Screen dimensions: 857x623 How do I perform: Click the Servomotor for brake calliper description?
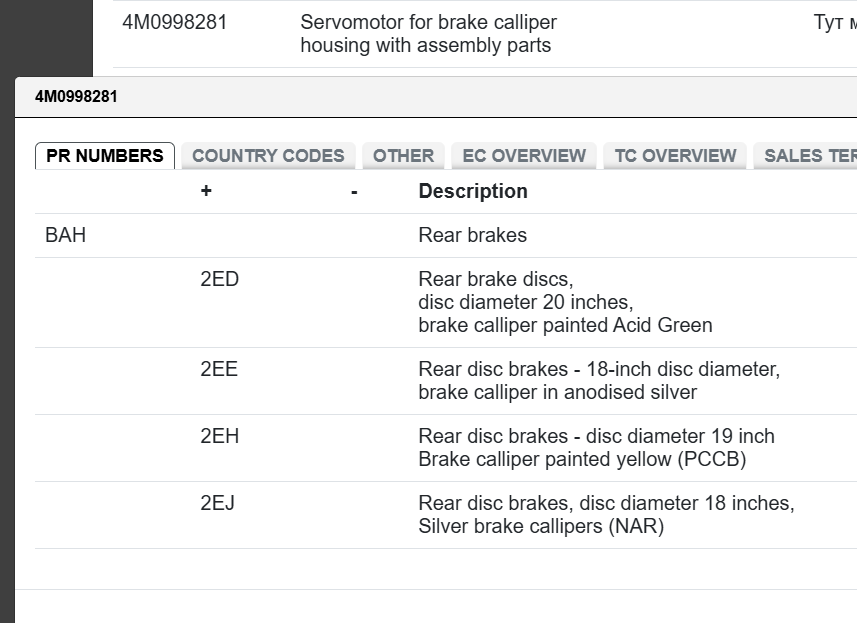coord(428,33)
